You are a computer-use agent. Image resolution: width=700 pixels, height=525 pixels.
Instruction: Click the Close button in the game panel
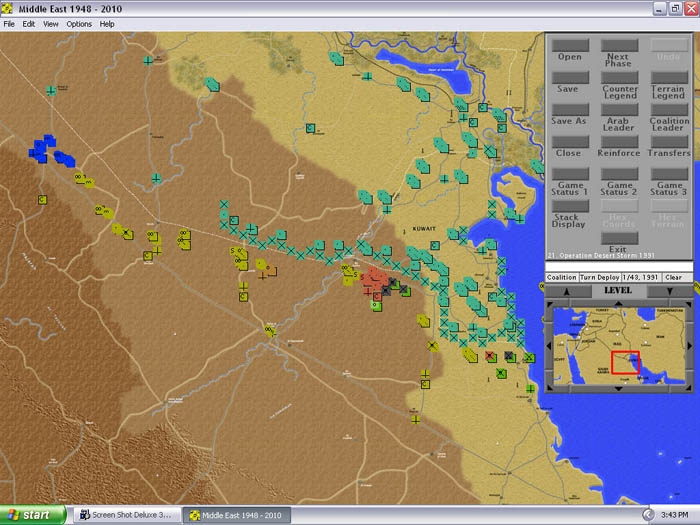[x=570, y=142]
